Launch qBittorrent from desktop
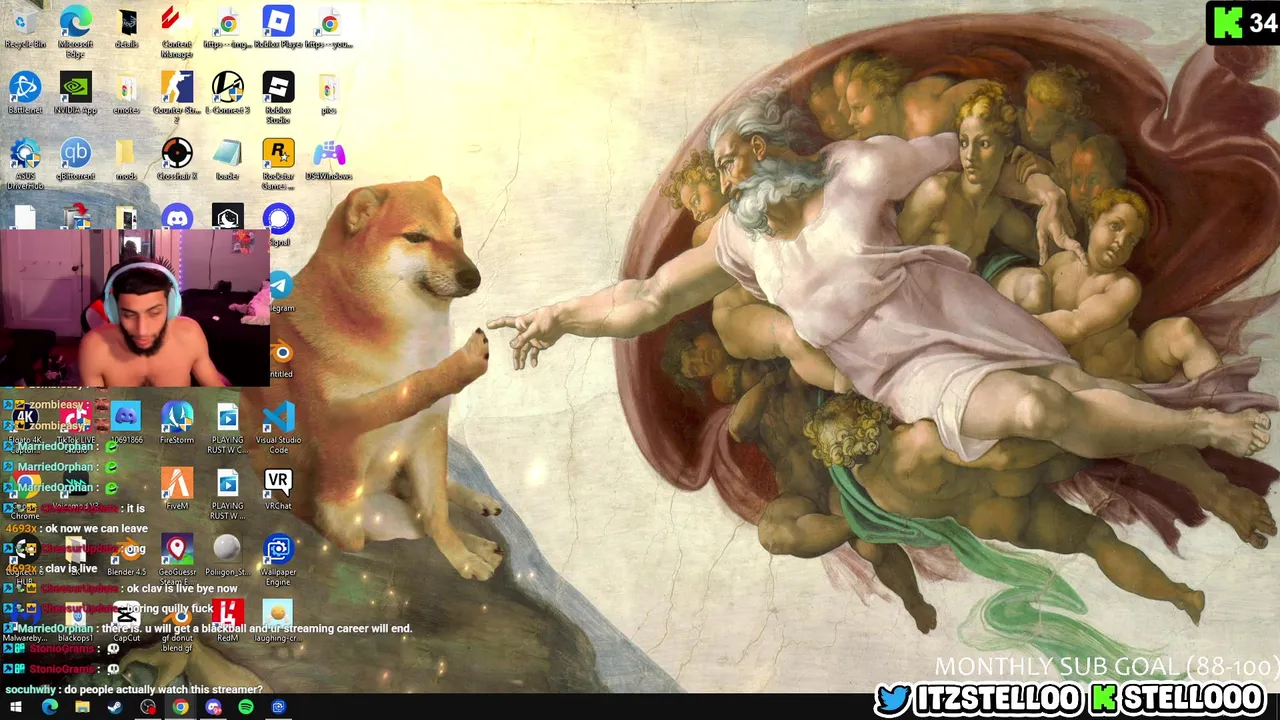 coord(76,160)
